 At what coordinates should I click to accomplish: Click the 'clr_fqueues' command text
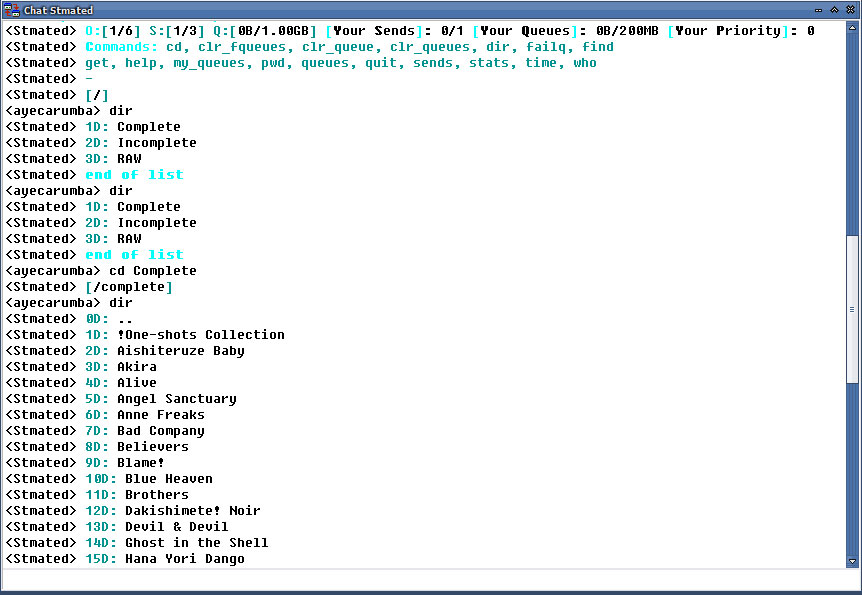[x=242, y=47]
